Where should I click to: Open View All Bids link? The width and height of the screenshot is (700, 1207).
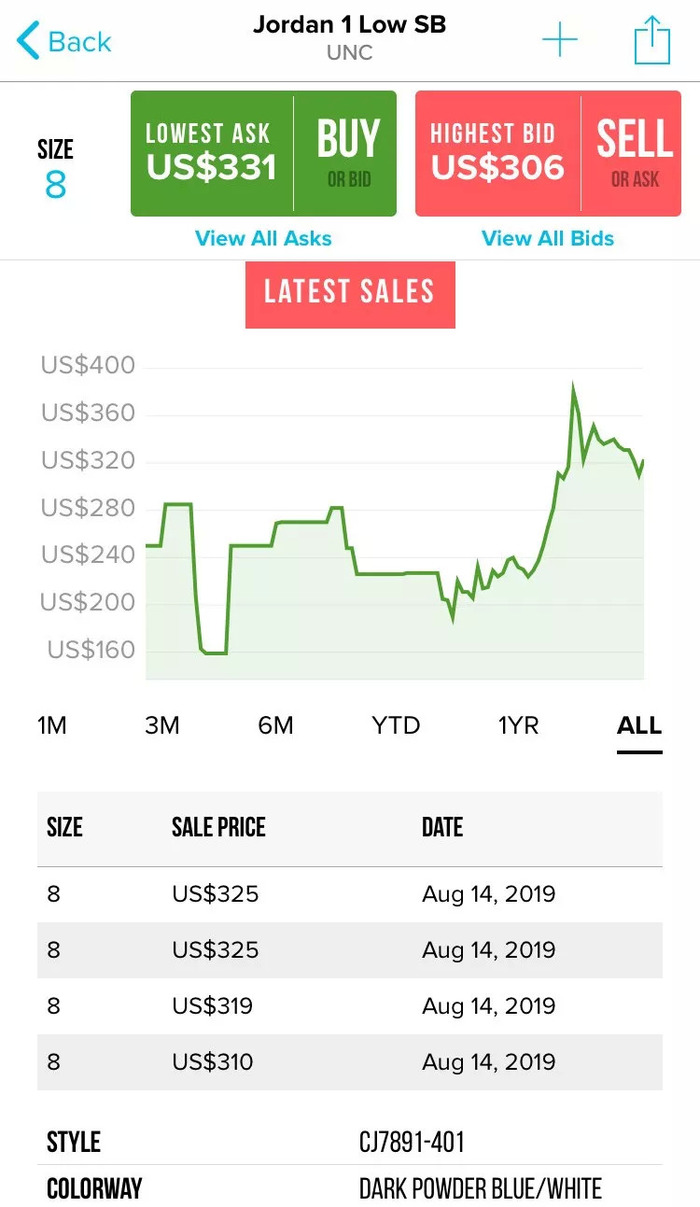548,238
